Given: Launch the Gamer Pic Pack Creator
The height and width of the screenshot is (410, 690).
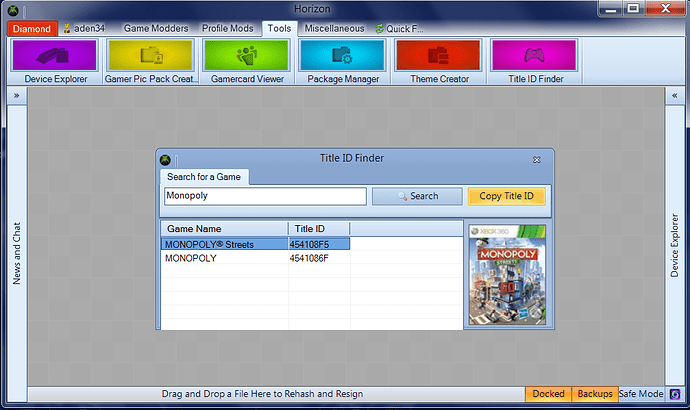Looking at the screenshot, I should [150, 61].
